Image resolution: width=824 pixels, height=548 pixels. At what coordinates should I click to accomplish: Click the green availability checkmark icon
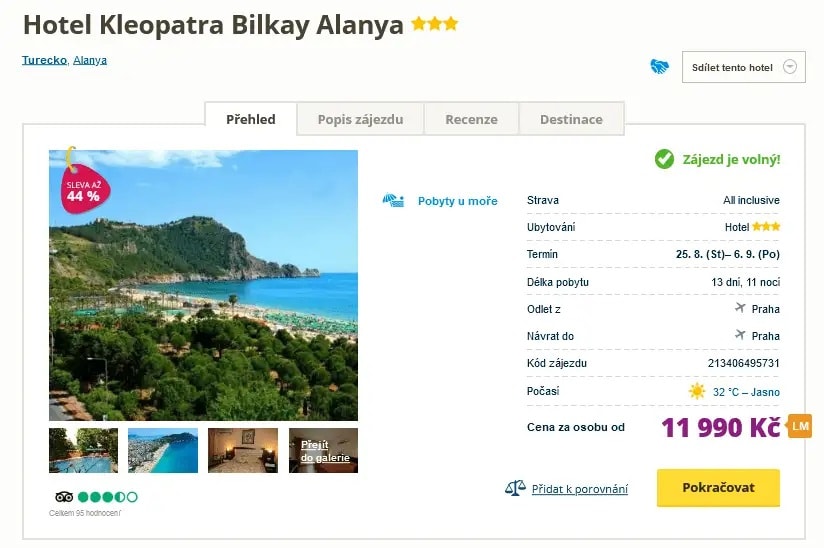click(664, 159)
